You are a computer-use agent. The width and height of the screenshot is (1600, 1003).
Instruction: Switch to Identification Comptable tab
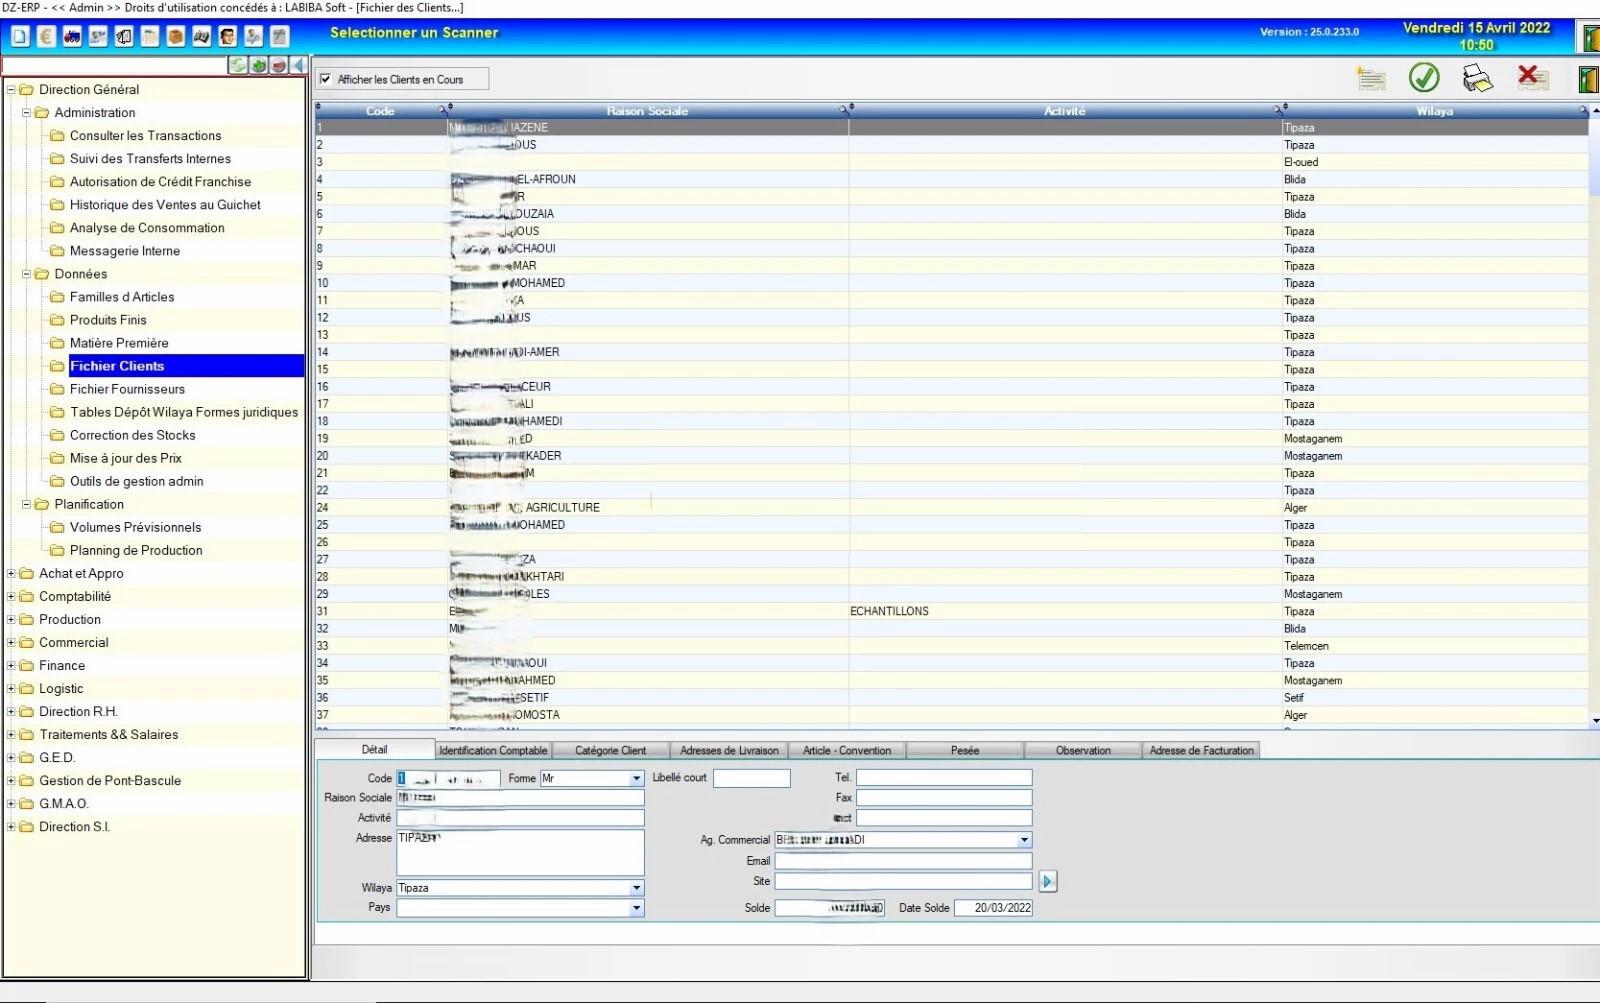pos(493,750)
